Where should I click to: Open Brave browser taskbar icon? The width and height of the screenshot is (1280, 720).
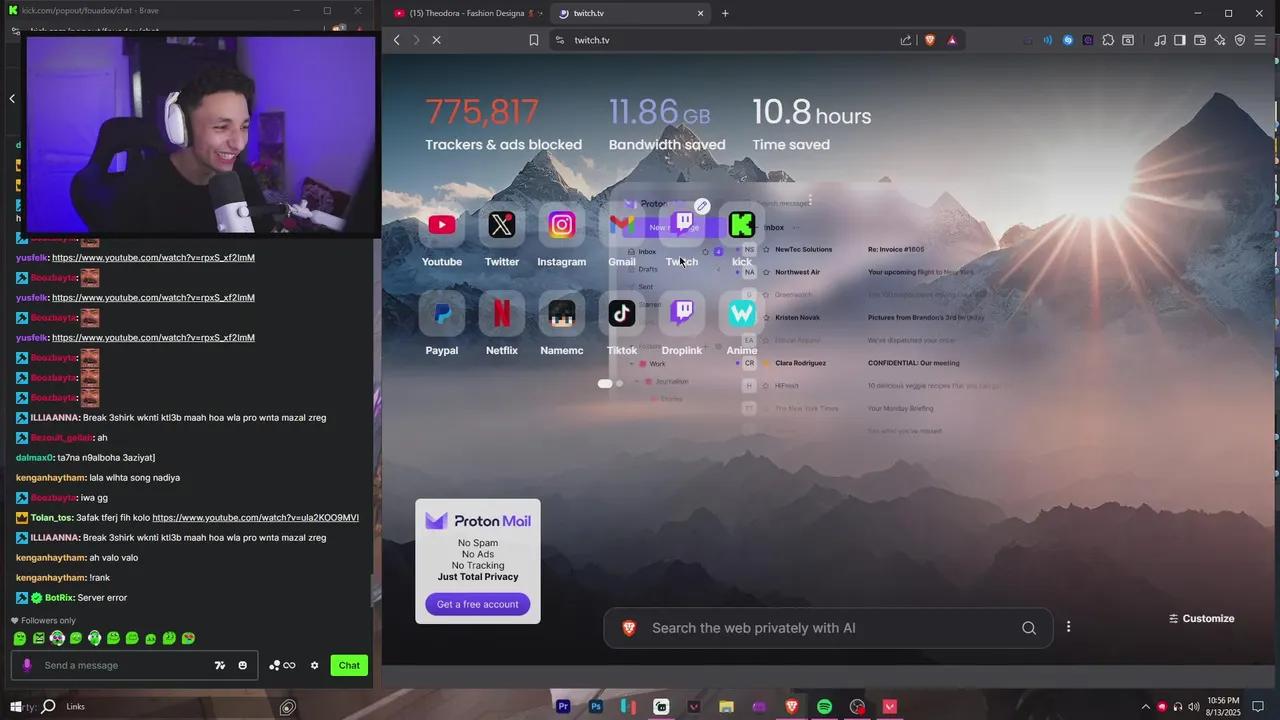click(x=792, y=707)
